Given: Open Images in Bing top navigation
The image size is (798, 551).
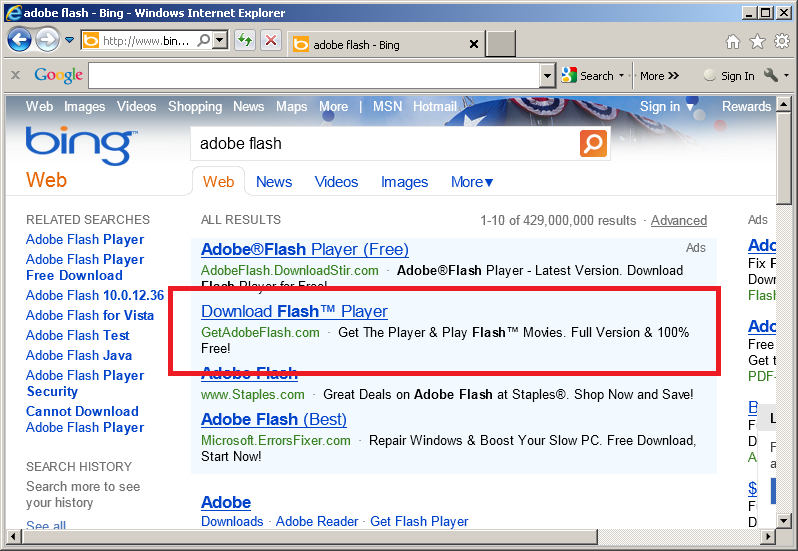Looking at the screenshot, I should 84,106.
